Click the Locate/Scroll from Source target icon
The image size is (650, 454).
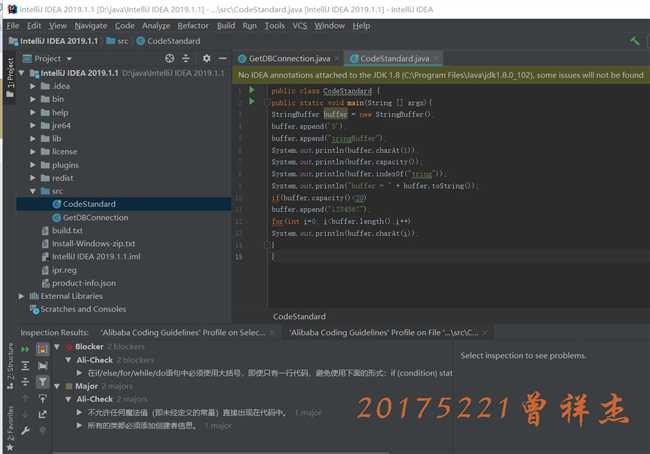click(170, 58)
